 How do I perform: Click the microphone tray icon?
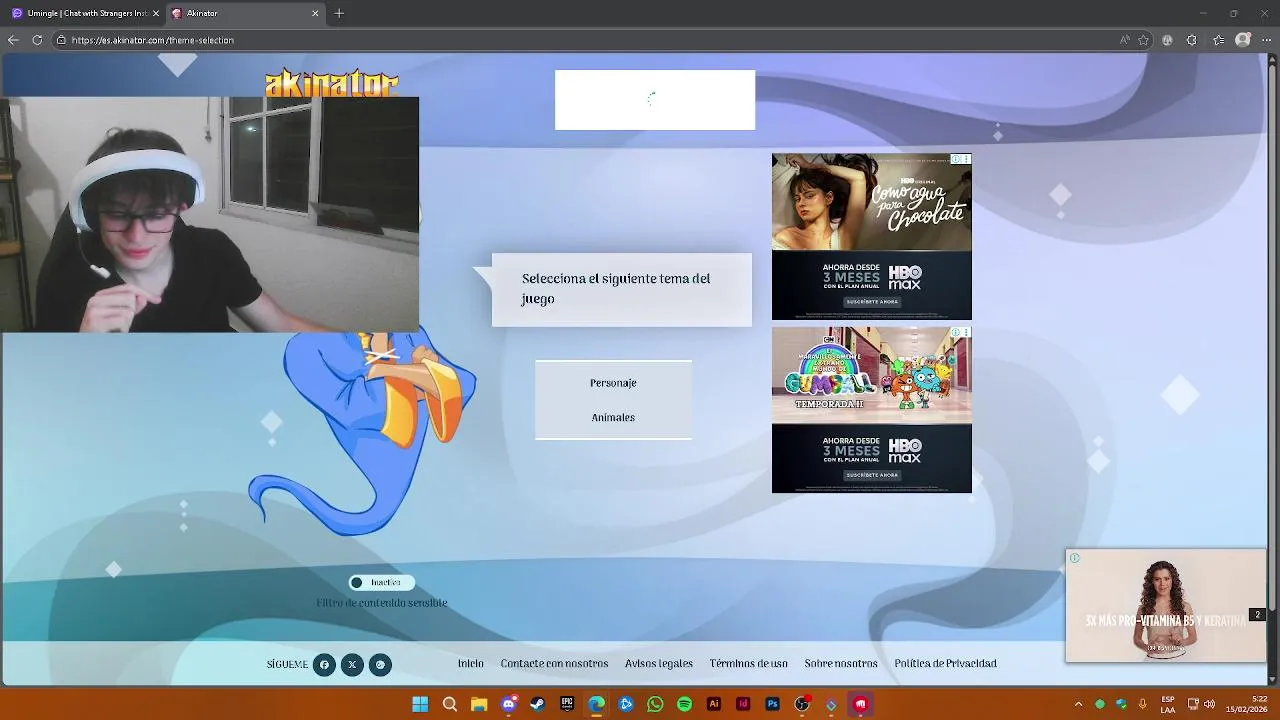pyautogui.click(x=1142, y=704)
